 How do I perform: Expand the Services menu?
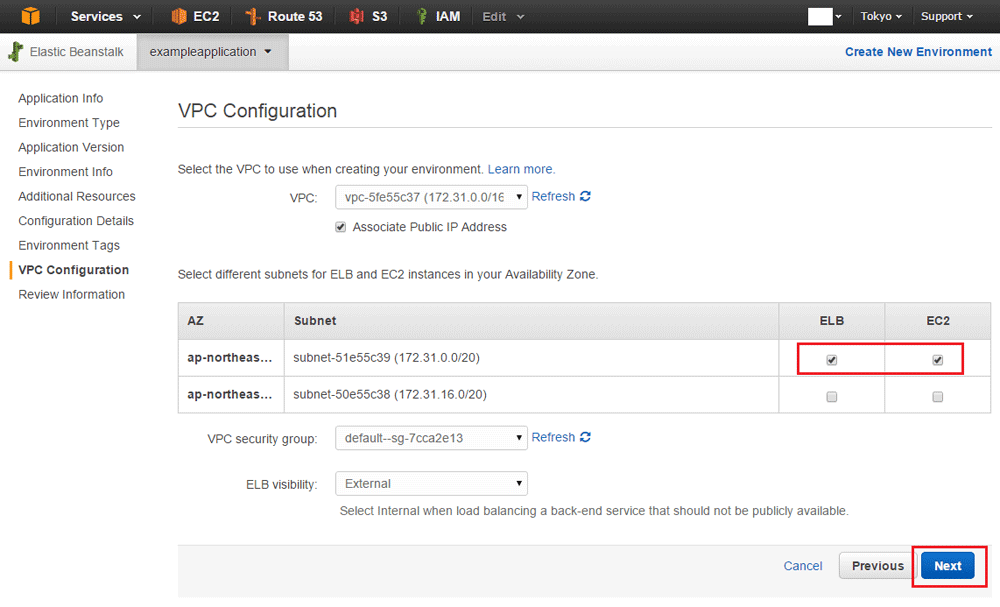pyautogui.click(x=105, y=17)
